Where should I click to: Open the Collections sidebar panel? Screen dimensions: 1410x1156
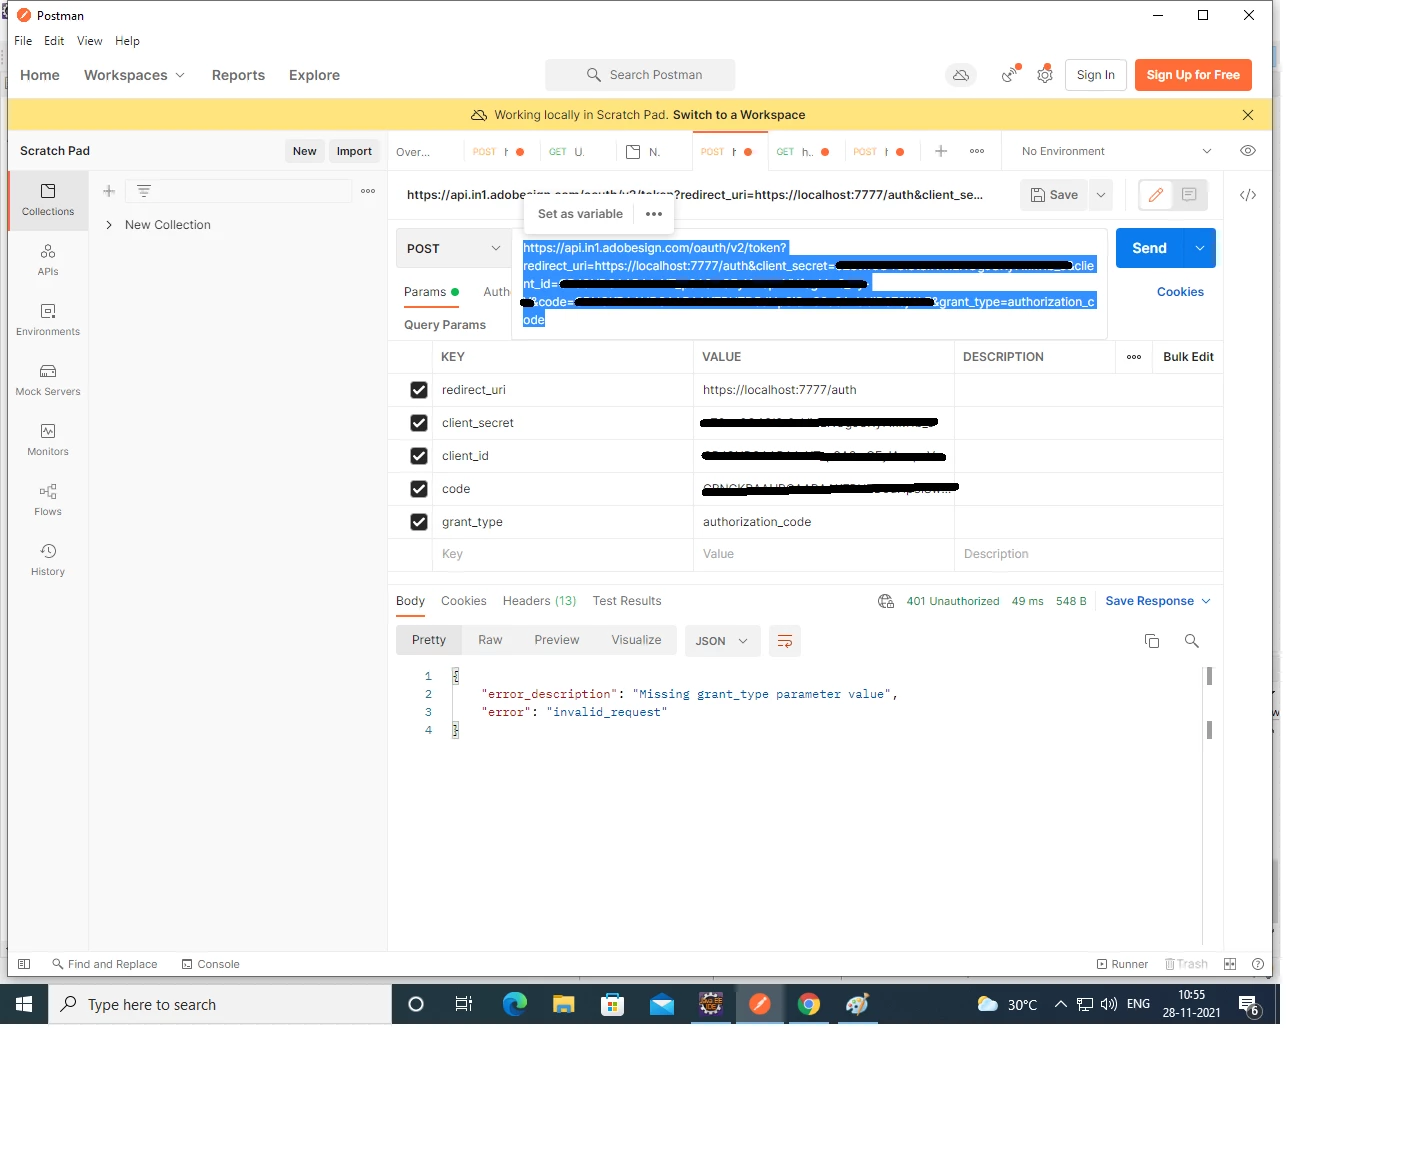coord(48,200)
